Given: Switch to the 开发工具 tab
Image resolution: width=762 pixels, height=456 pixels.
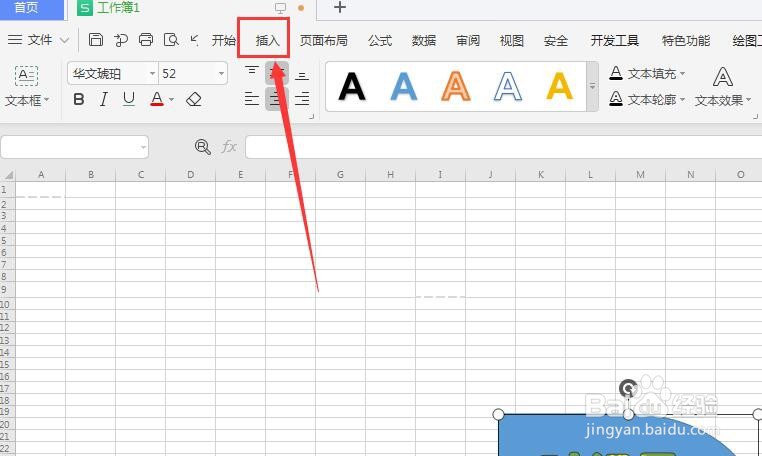Looking at the screenshot, I should 615,40.
